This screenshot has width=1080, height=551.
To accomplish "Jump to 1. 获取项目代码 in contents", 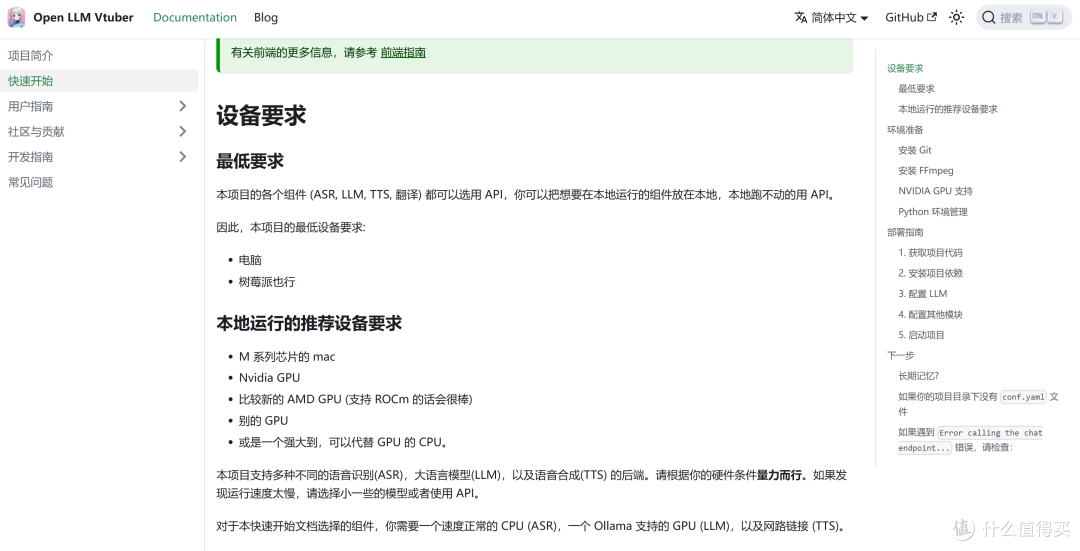I will [x=930, y=253].
